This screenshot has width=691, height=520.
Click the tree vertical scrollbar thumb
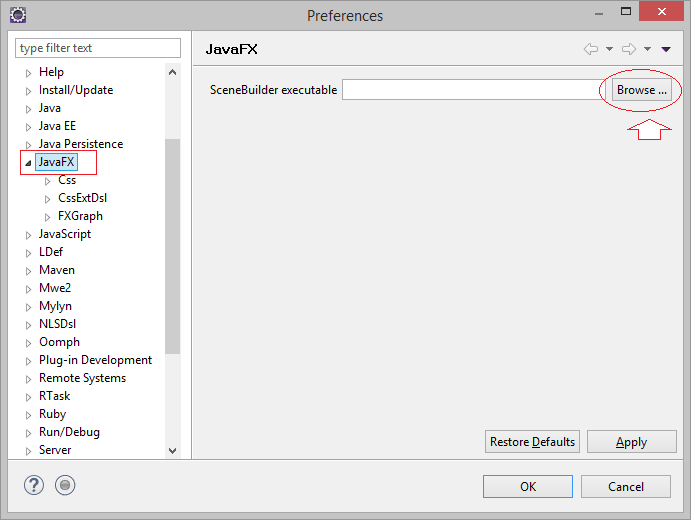coord(173,246)
